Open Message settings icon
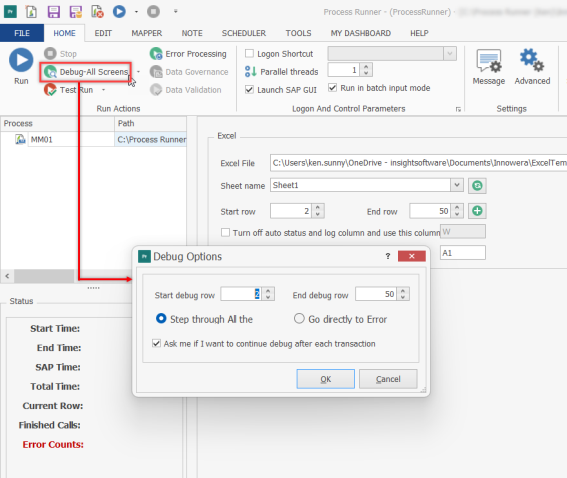The image size is (567, 478). click(489, 61)
